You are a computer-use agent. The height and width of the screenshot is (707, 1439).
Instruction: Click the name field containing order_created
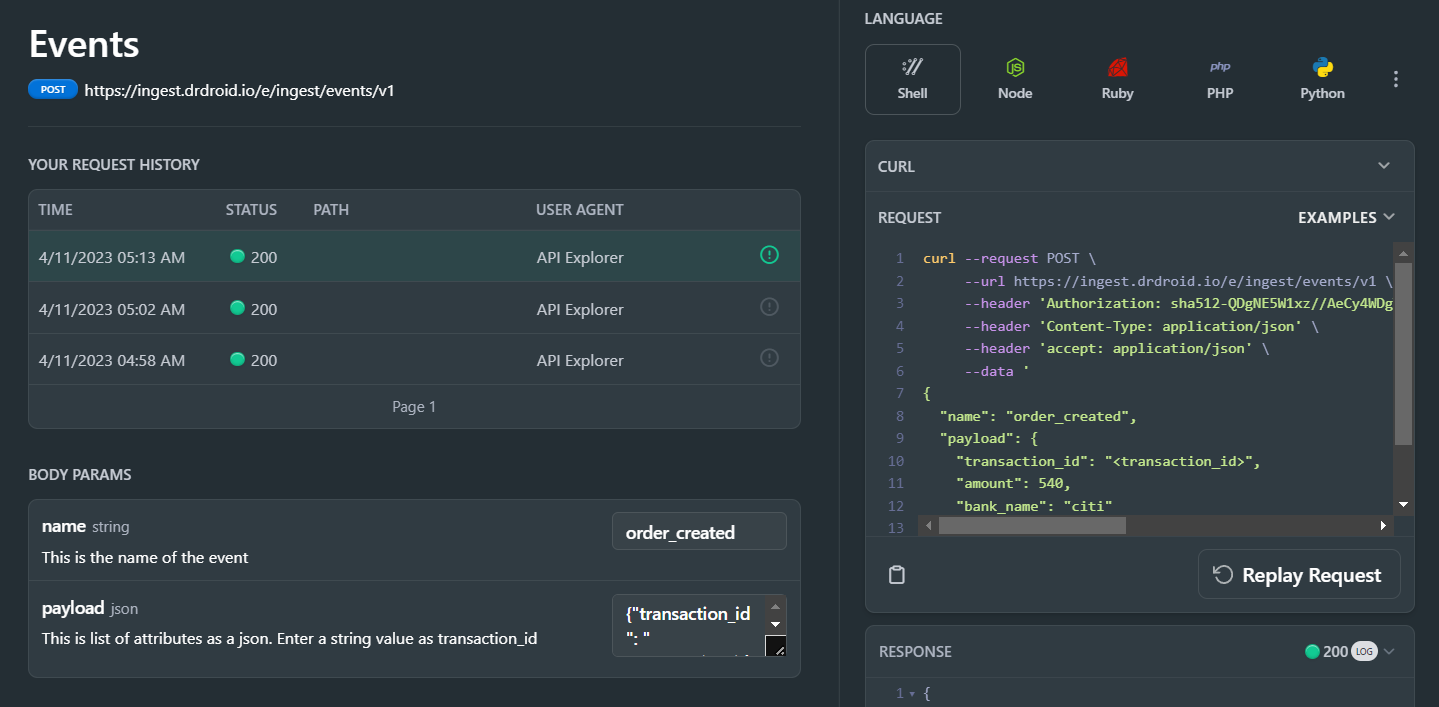click(699, 532)
